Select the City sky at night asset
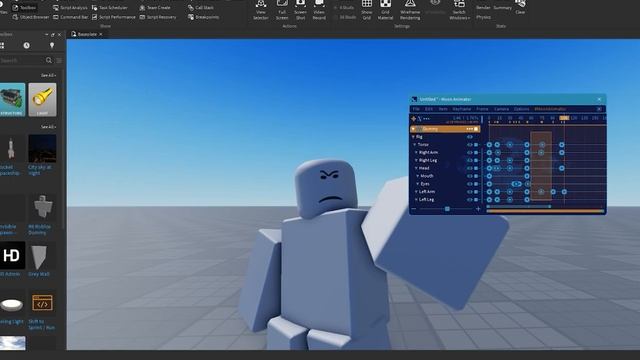Screen dimensions: 640x360 (42, 155)
